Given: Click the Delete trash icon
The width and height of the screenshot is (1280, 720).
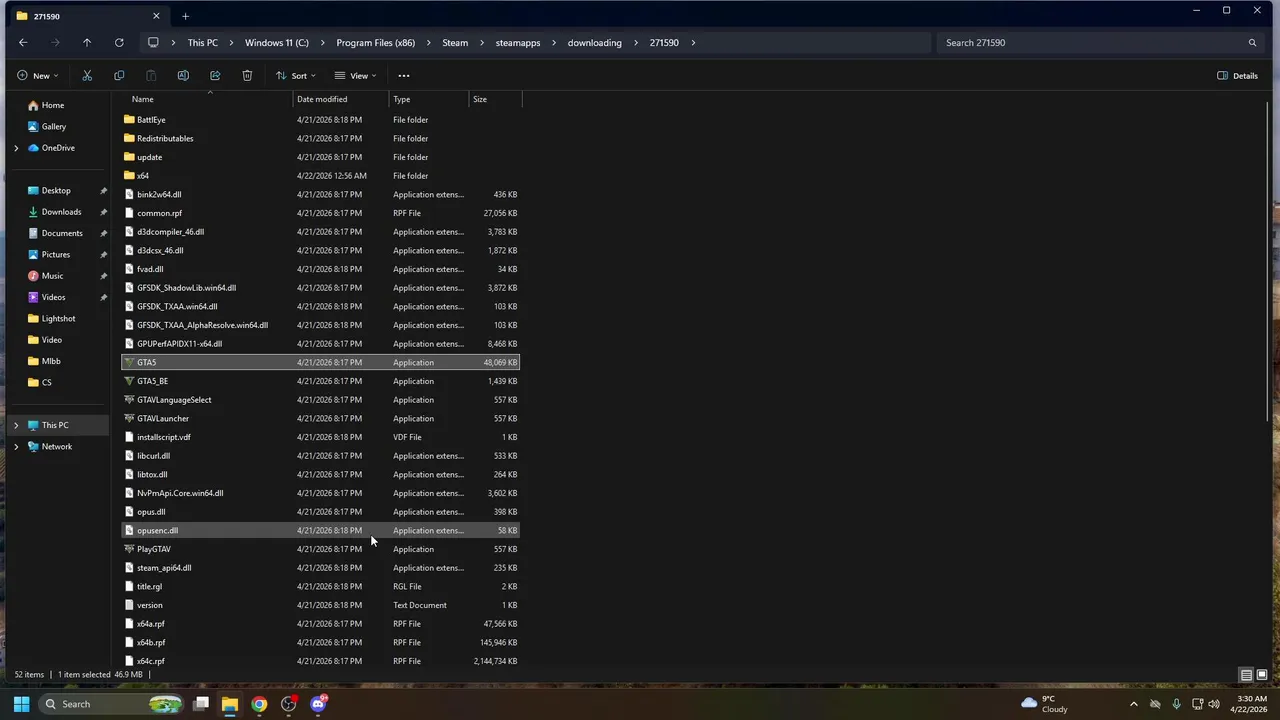Looking at the screenshot, I should tap(247, 75).
